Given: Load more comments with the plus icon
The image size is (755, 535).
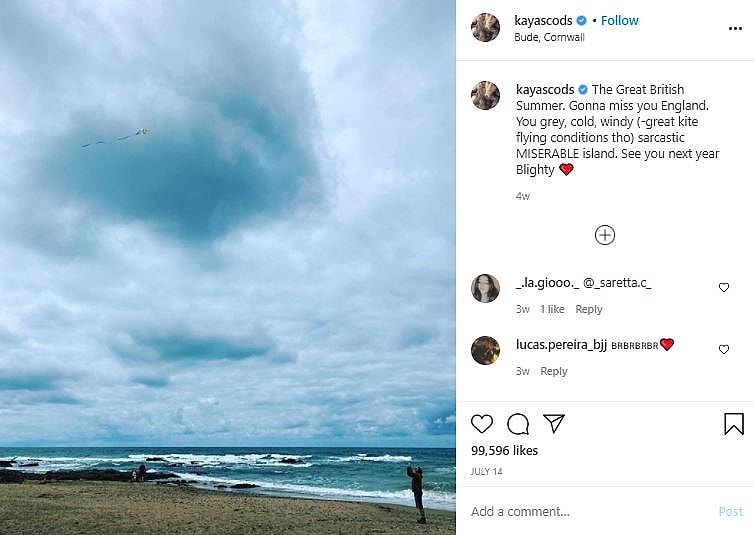Looking at the screenshot, I should 605,235.
